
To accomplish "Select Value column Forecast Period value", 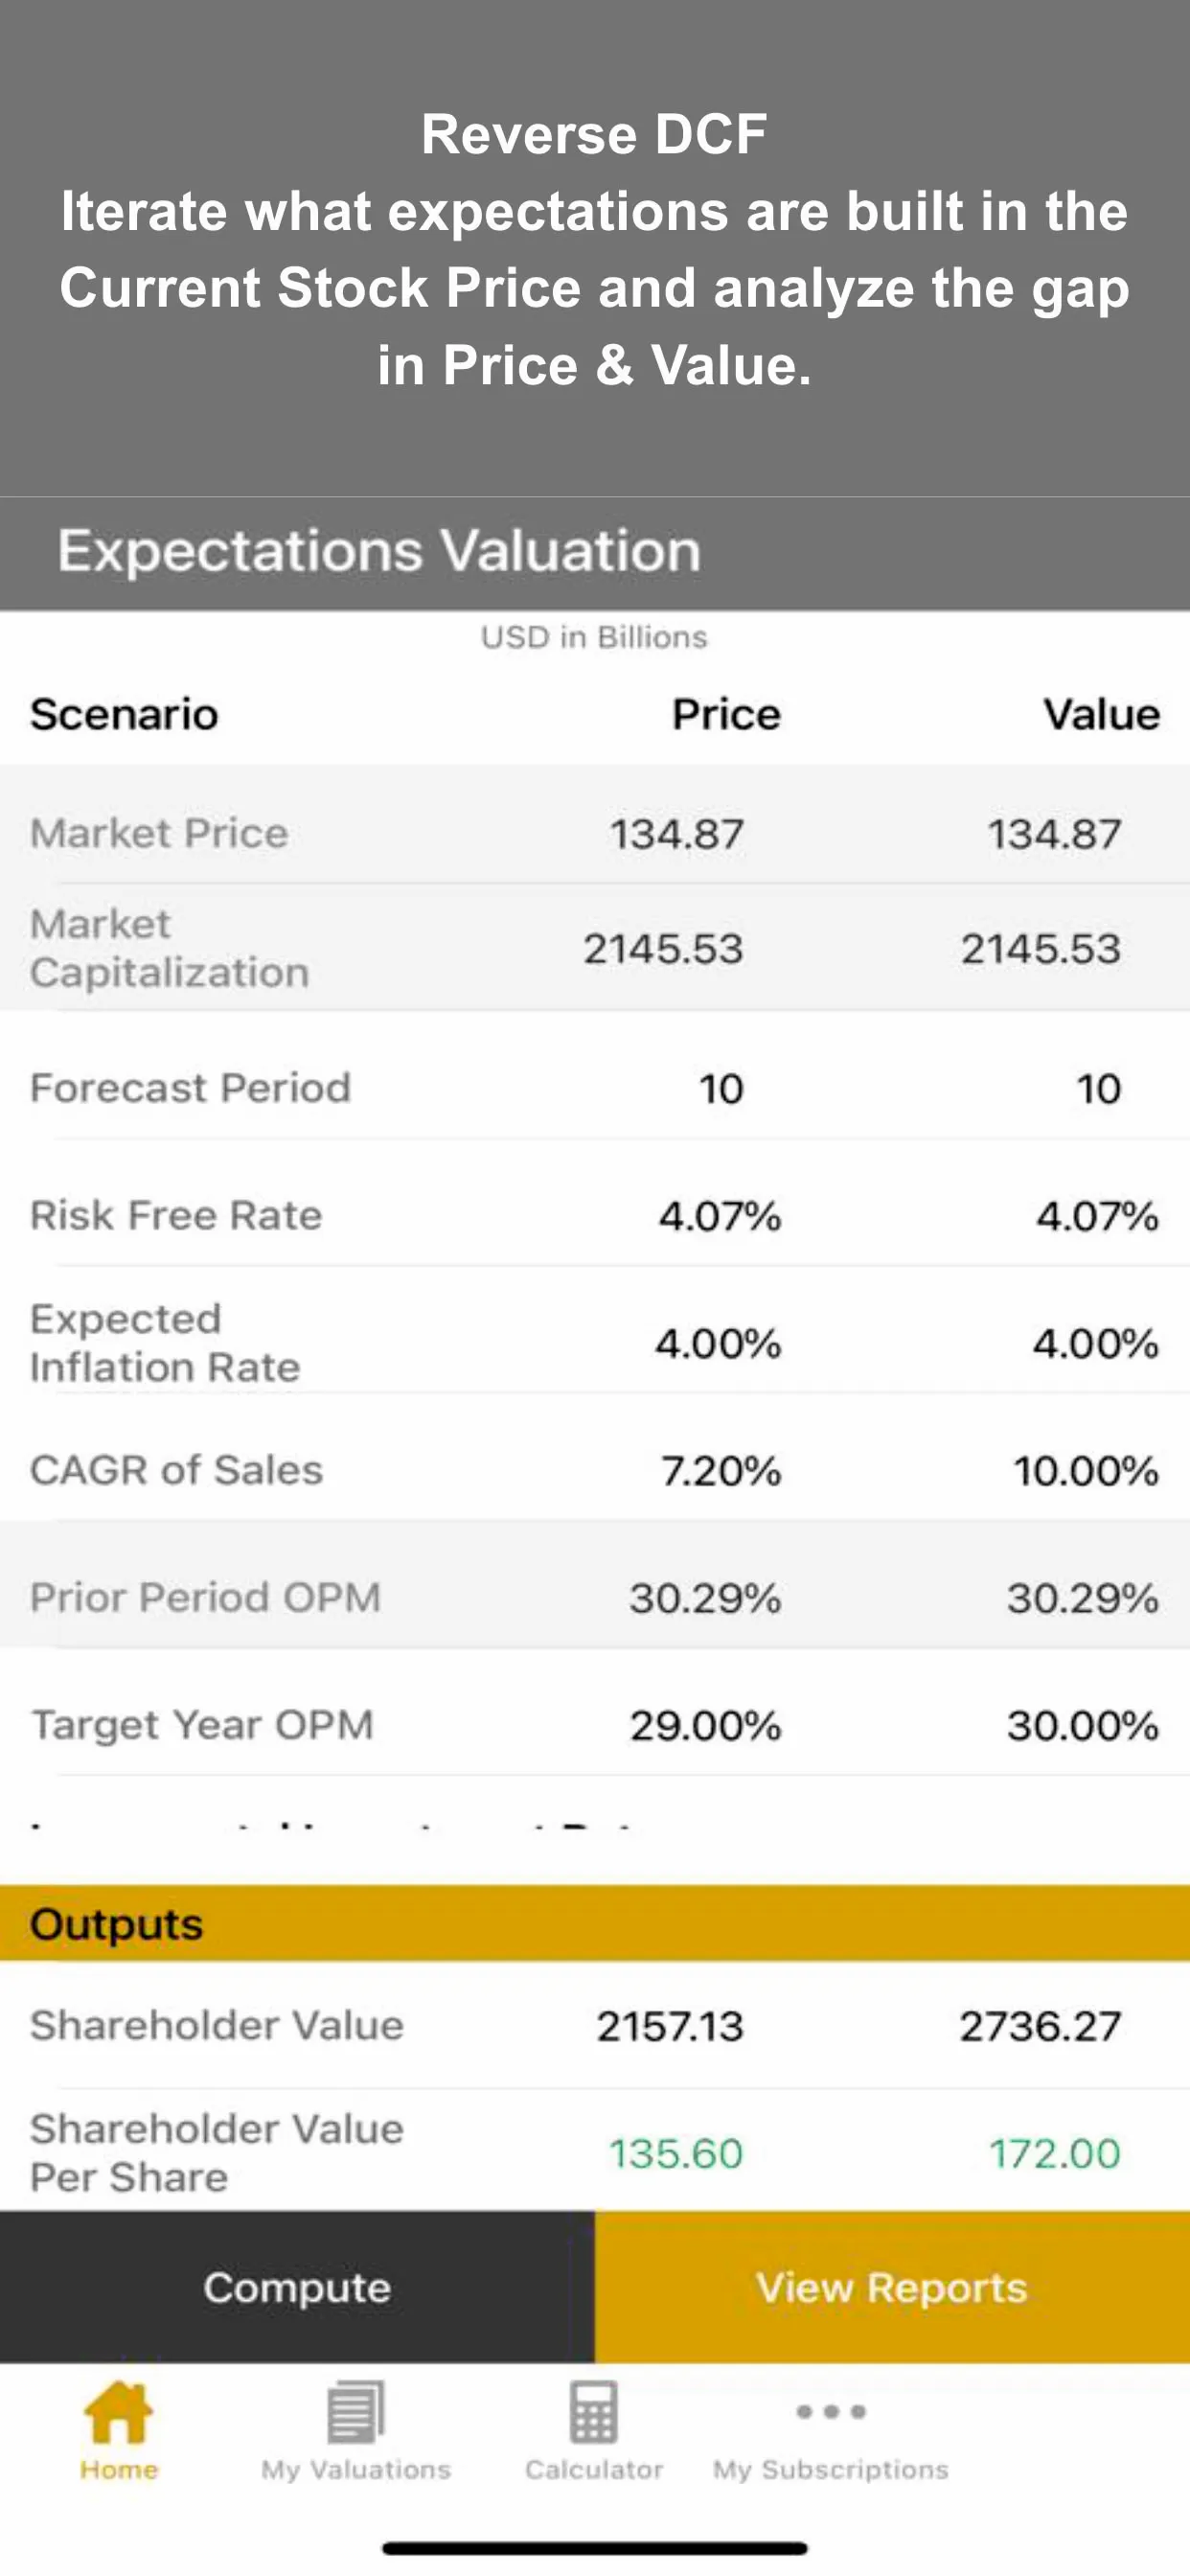I will 1099,1088.
